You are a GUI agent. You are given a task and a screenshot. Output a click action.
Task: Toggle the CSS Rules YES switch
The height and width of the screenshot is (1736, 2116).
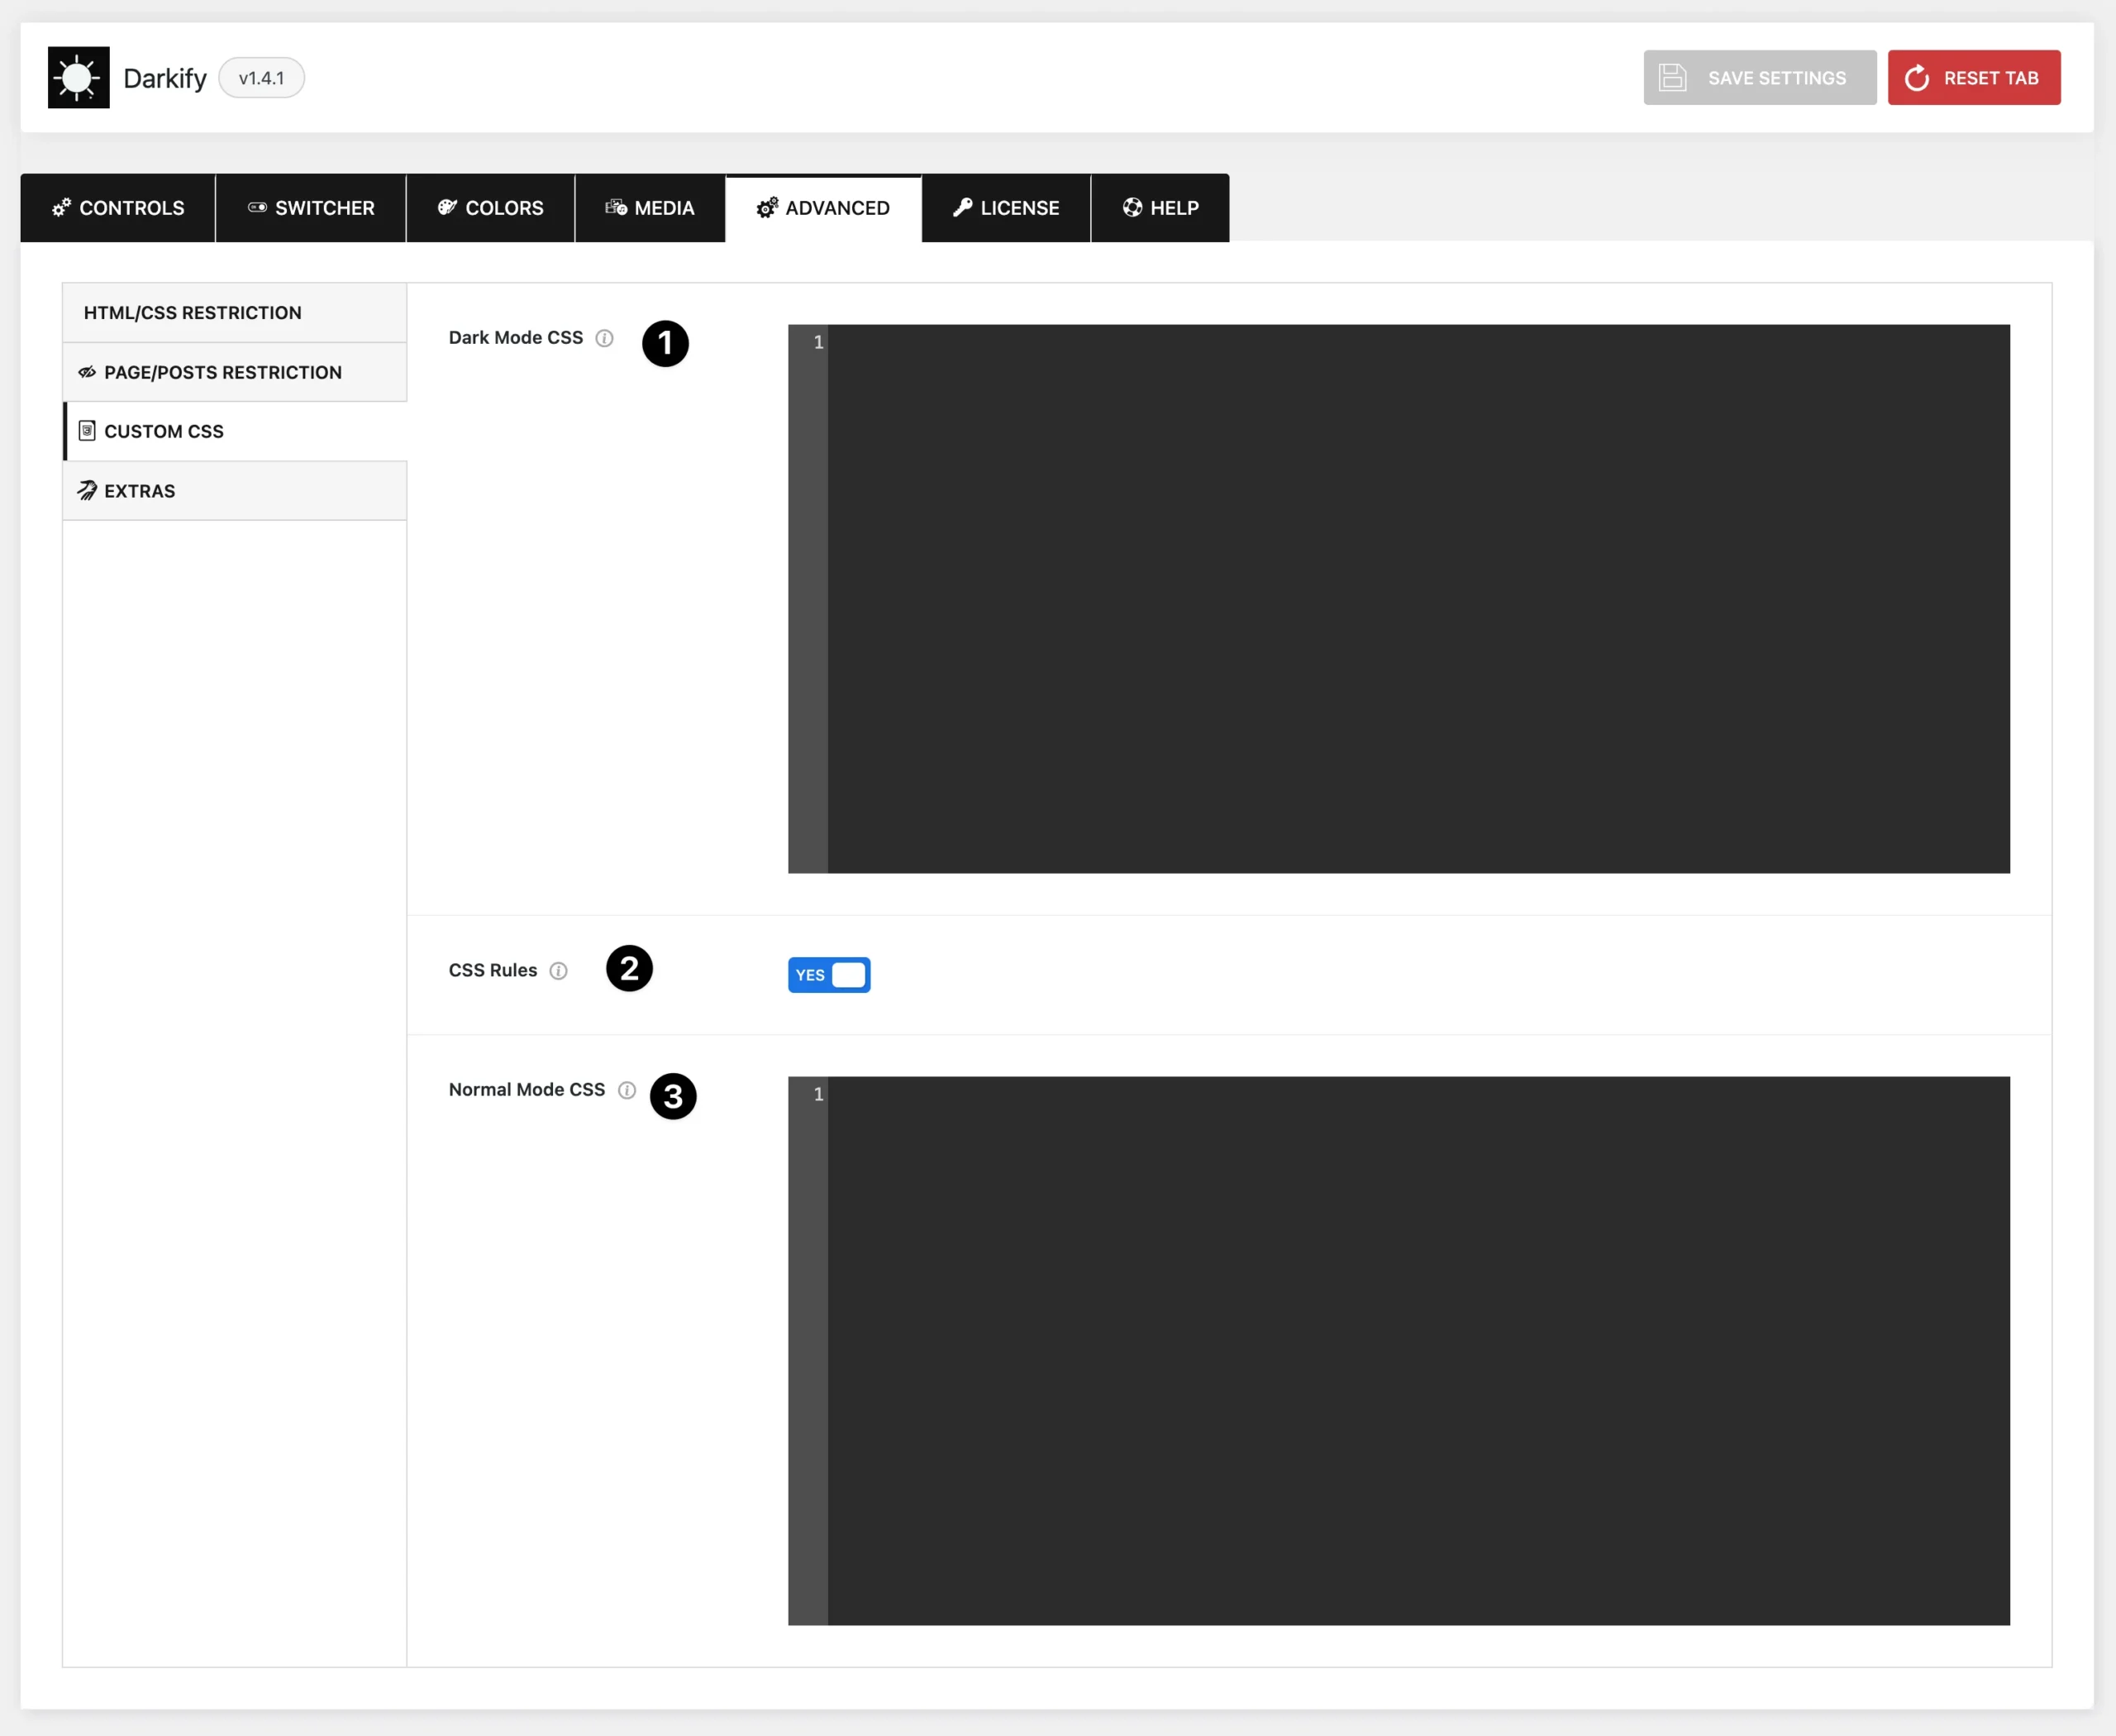[x=829, y=975]
